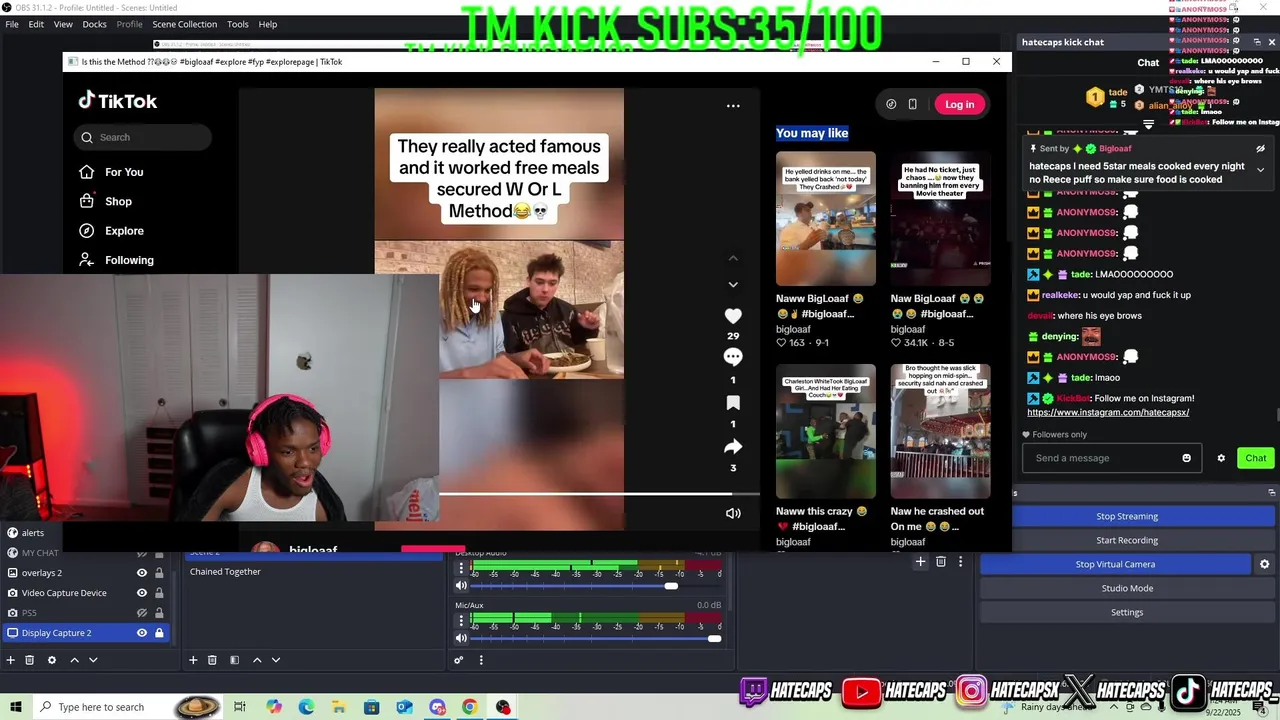Image resolution: width=1280 pixels, height=720 pixels.
Task: Go to the next TikTok video
Action: tap(733, 284)
